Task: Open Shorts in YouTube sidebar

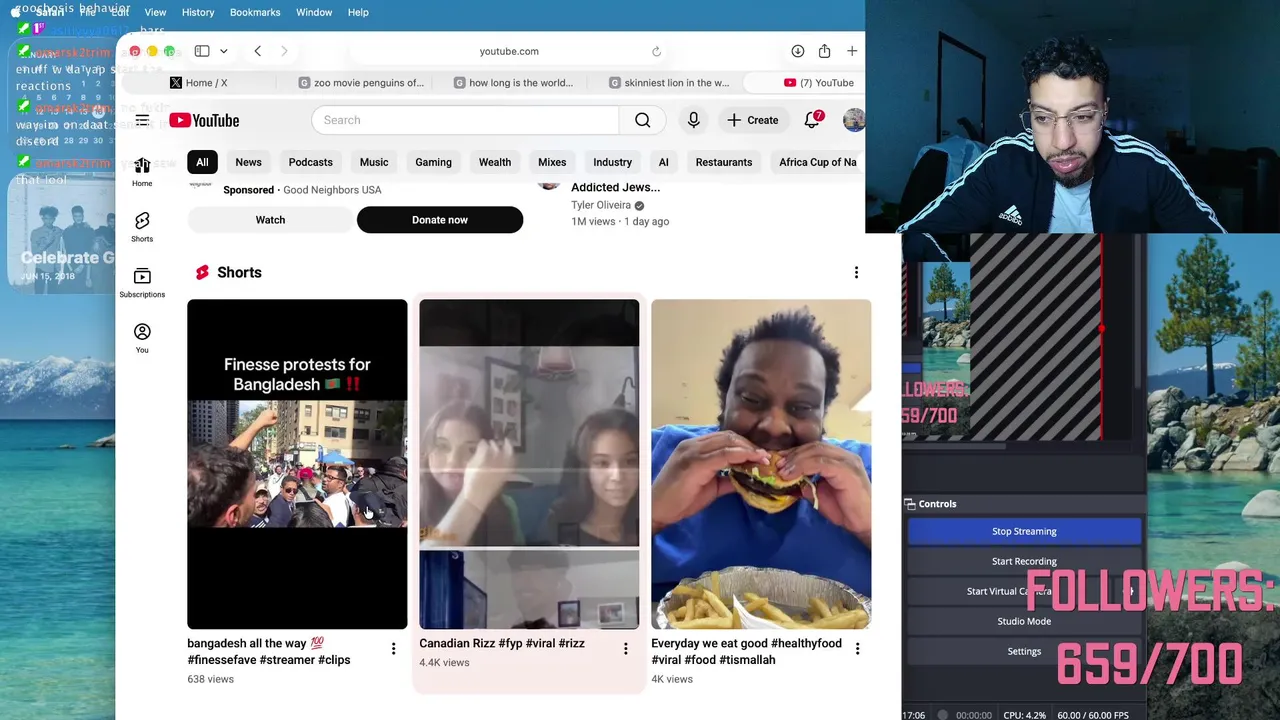Action: coord(142,227)
